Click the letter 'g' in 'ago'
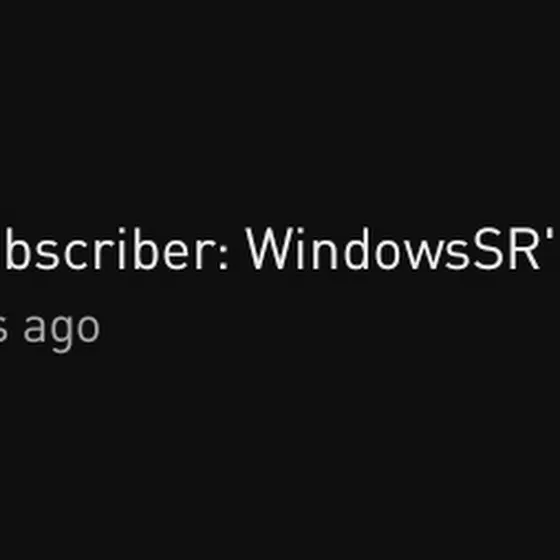 61,334
